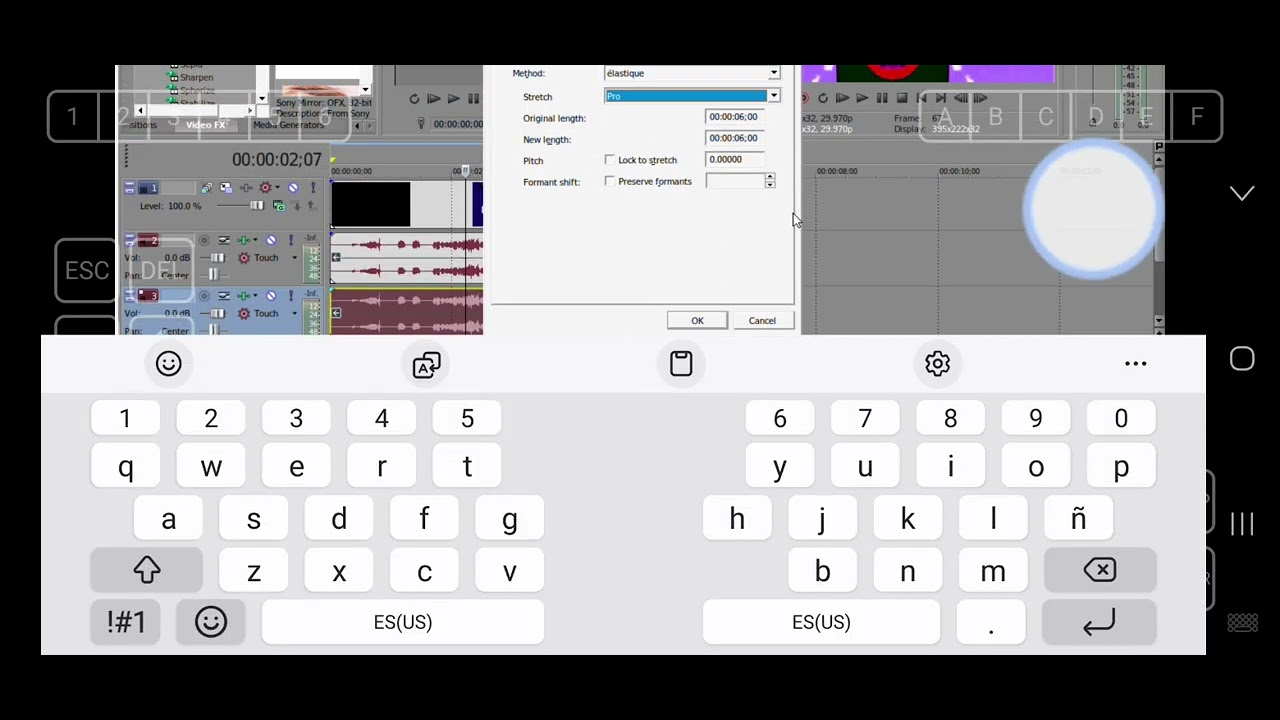Open the keyboard emoji panel in the toolbar

pos(168,363)
